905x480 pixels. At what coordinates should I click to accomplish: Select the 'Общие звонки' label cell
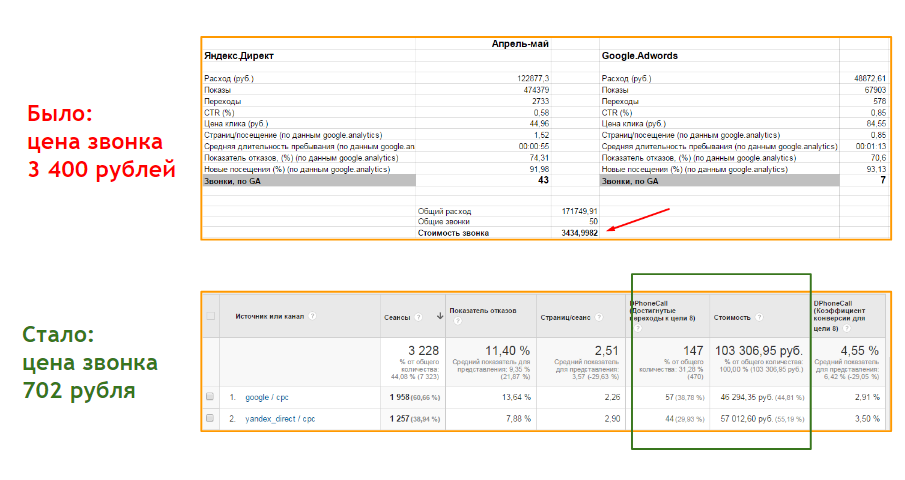pyautogui.click(x=443, y=222)
